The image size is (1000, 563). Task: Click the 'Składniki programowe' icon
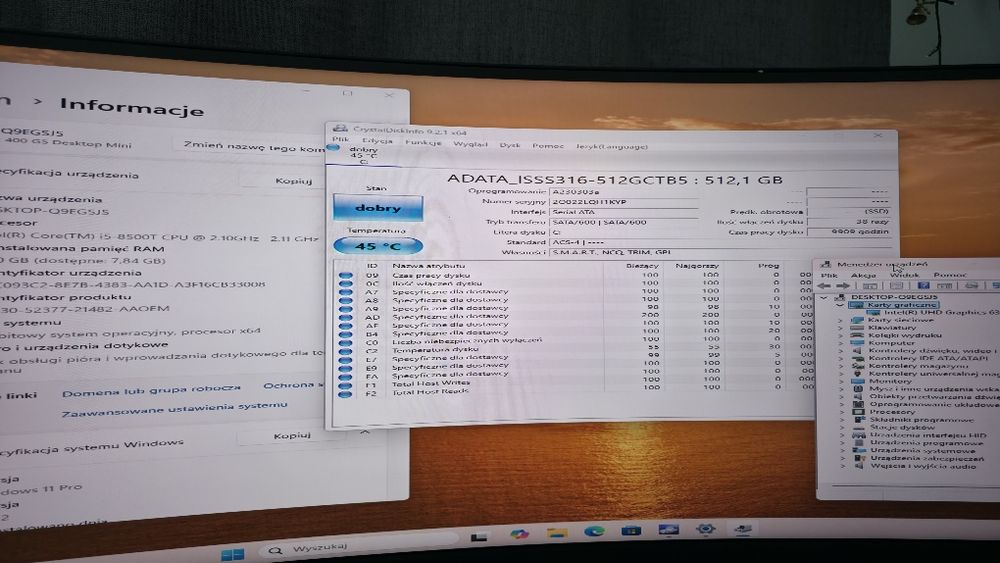pos(858,420)
